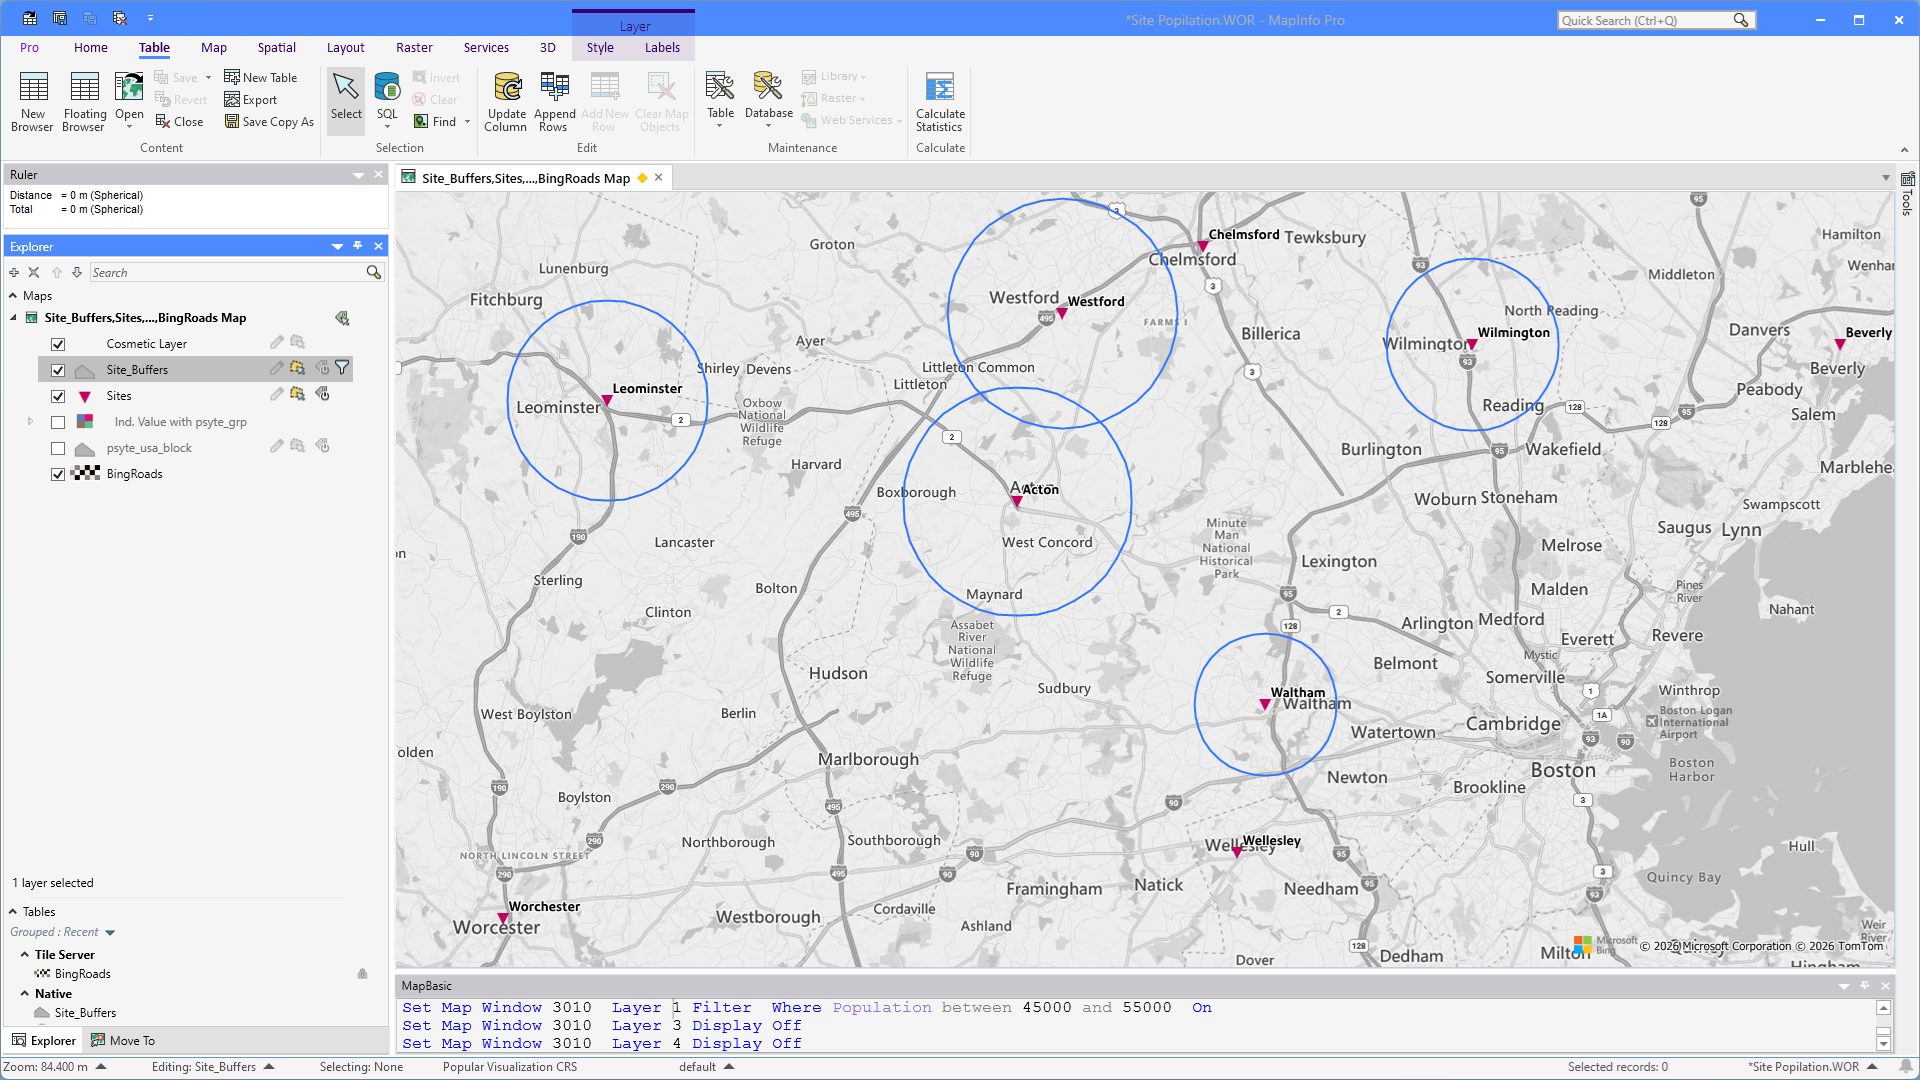The height and width of the screenshot is (1080, 1920).
Task: Click filter icon on Site_Buffers layer
Action: coord(342,368)
